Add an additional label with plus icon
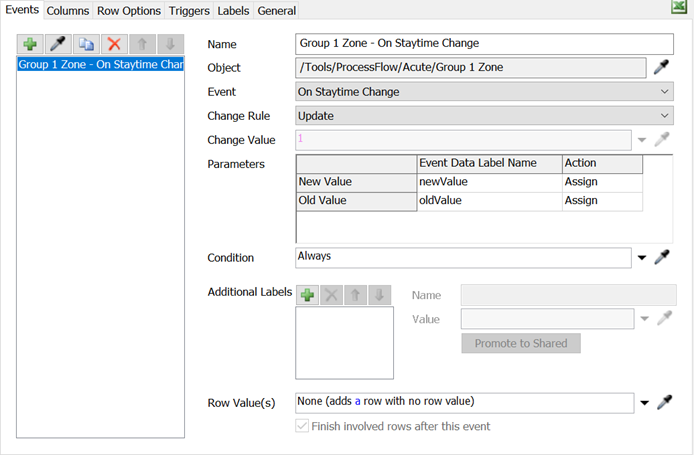The image size is (694, 456). 308,295
